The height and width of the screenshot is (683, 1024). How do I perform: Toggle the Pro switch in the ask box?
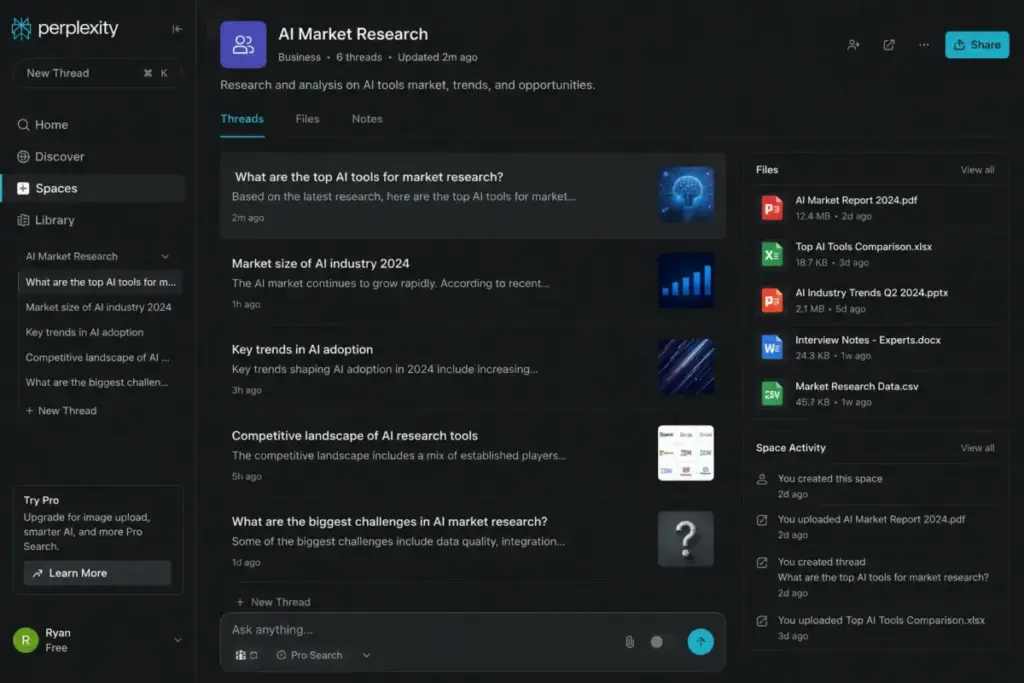660,642
